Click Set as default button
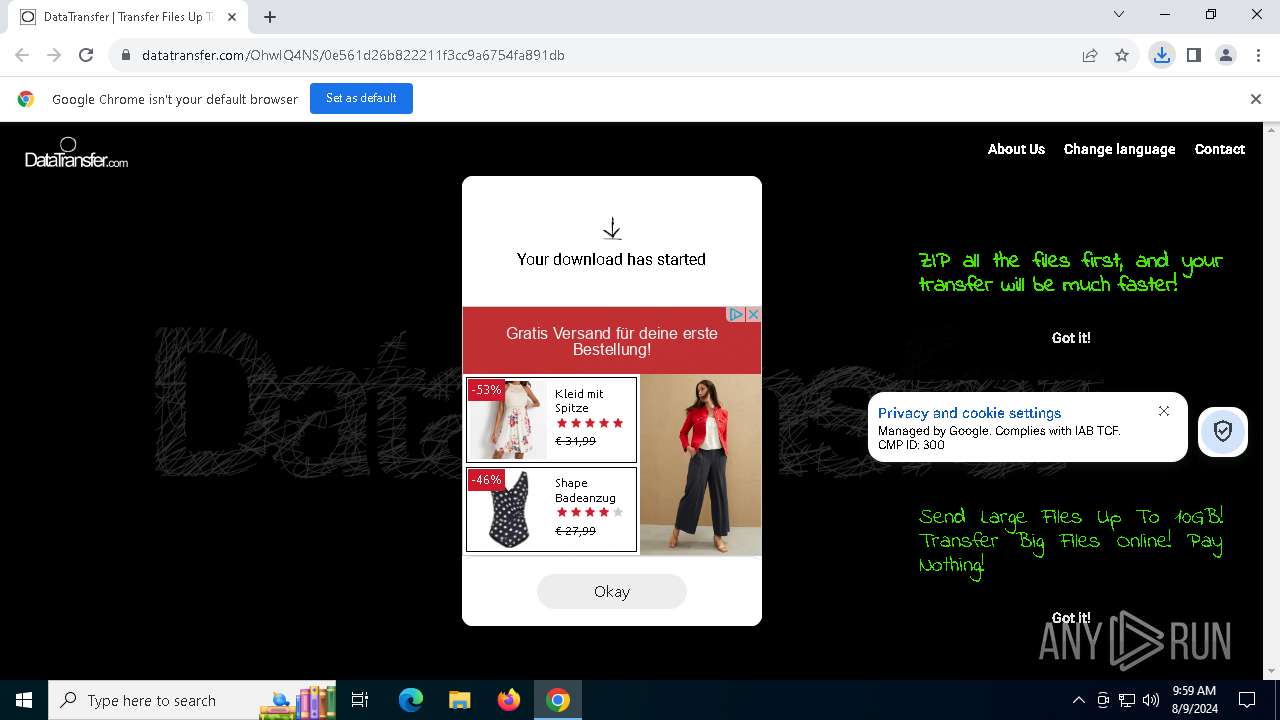Image resolution: width=1280 pixels, height=720 pixels. pos(361,98)
